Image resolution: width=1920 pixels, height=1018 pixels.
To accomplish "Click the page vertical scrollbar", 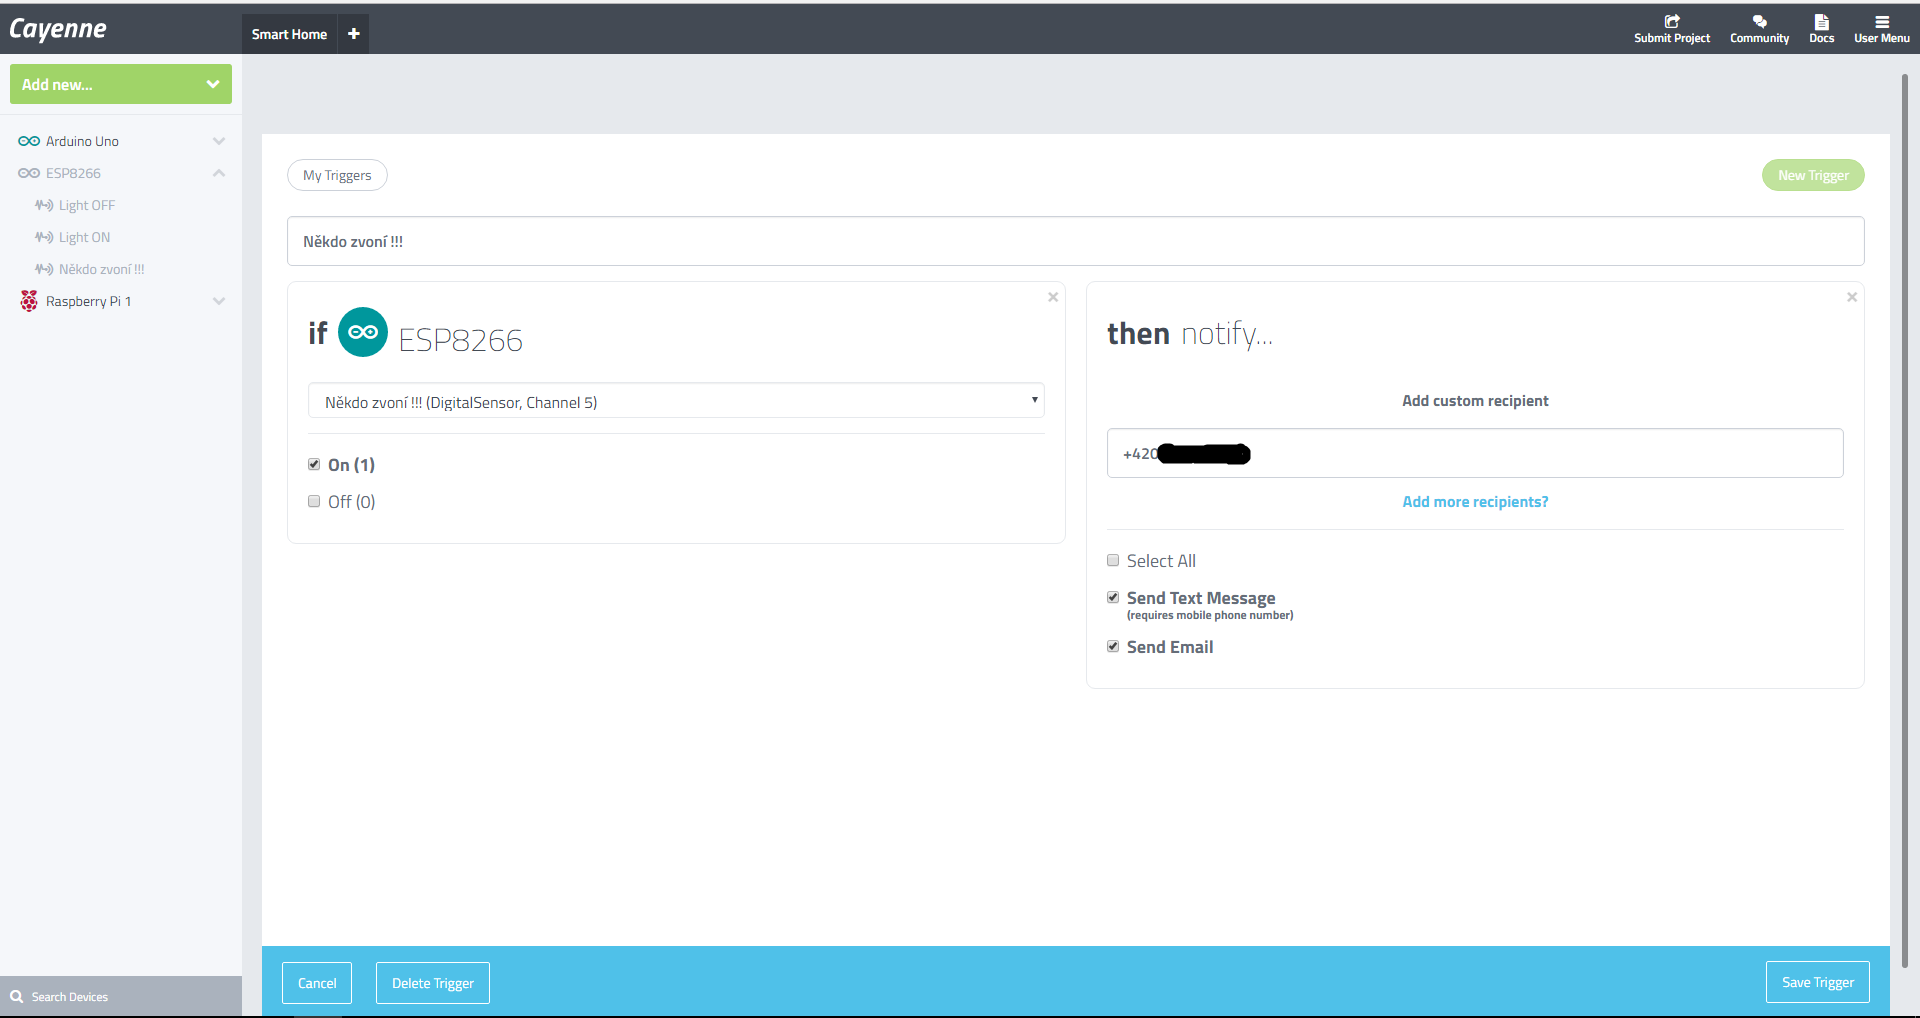I will click(x=1904, y=520).
